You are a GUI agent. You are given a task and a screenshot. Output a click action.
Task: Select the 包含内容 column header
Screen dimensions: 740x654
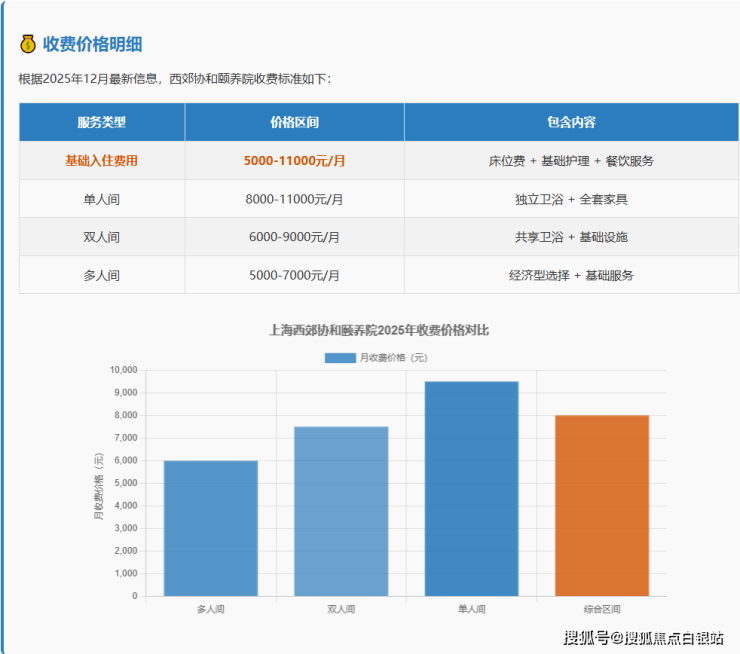571,122
